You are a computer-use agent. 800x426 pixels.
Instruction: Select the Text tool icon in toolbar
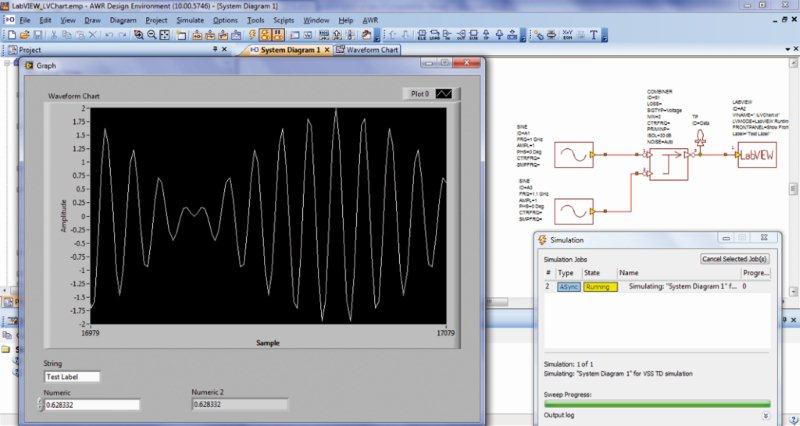594,35
